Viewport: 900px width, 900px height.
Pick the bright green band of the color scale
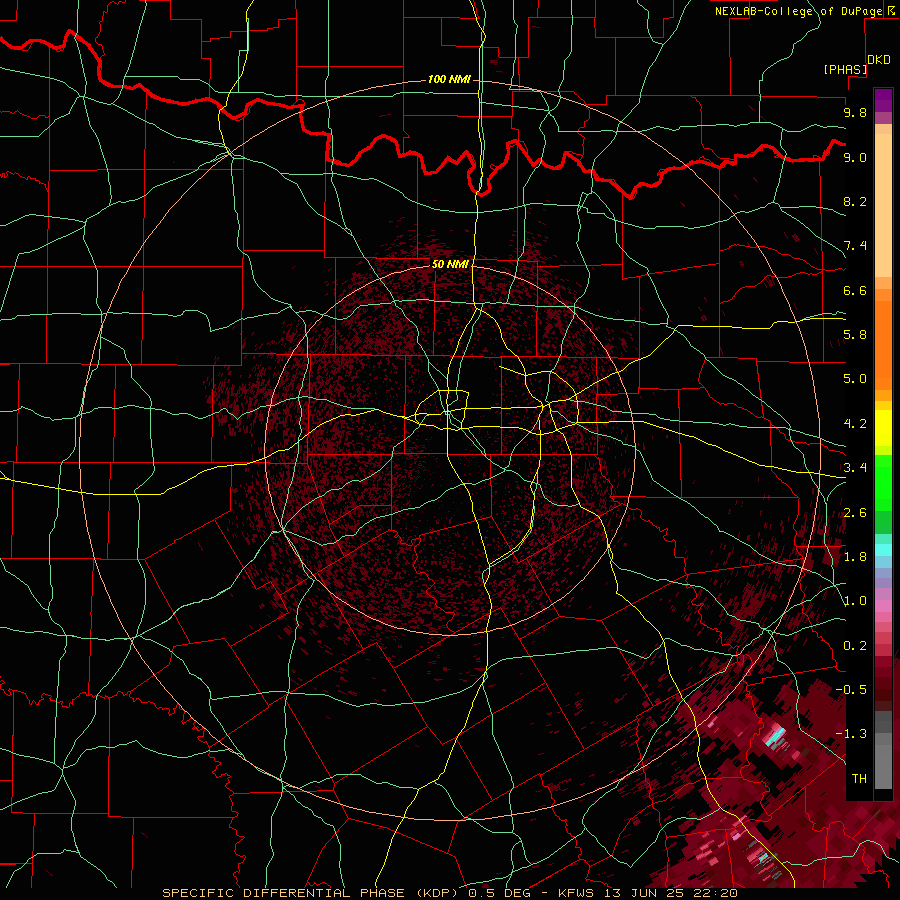click(883, 483)
